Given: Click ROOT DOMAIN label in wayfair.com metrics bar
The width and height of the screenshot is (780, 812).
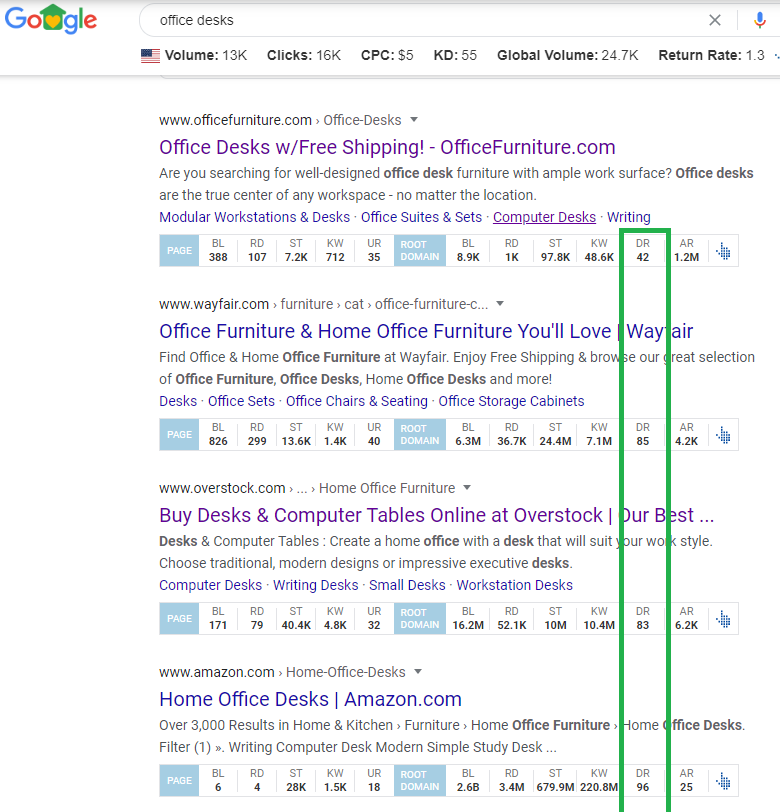Looking at the screenshot, I should [420, 434].
